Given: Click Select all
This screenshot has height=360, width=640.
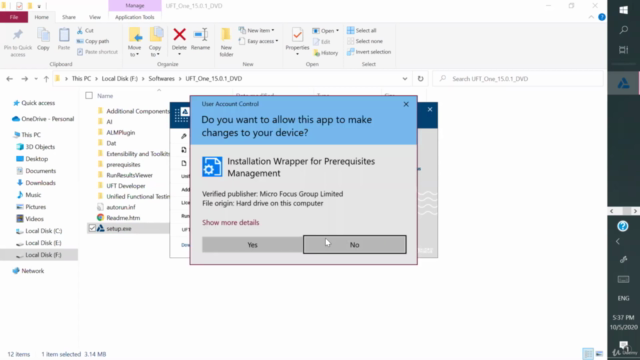Looking at the screenshot, I should 362,31.
